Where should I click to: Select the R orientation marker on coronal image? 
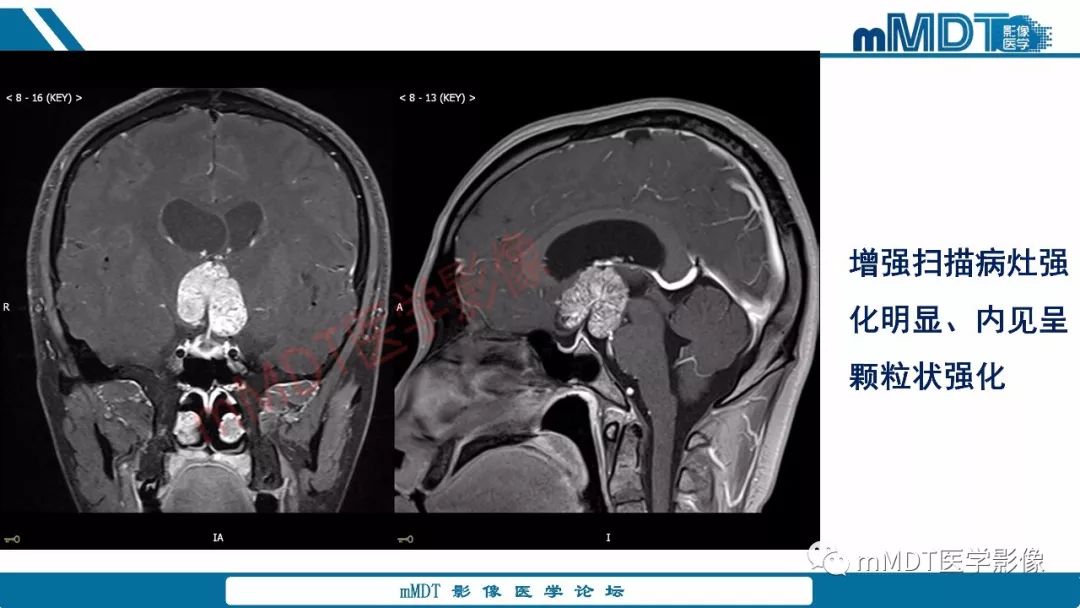coord(6,307)
